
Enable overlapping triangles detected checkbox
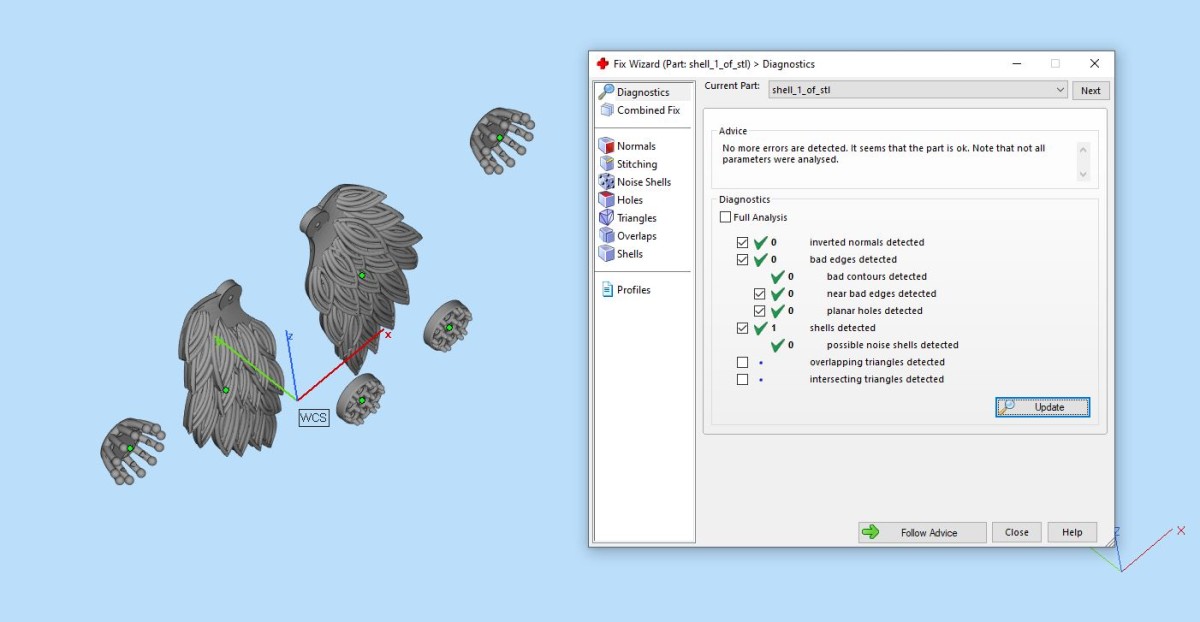742,362
